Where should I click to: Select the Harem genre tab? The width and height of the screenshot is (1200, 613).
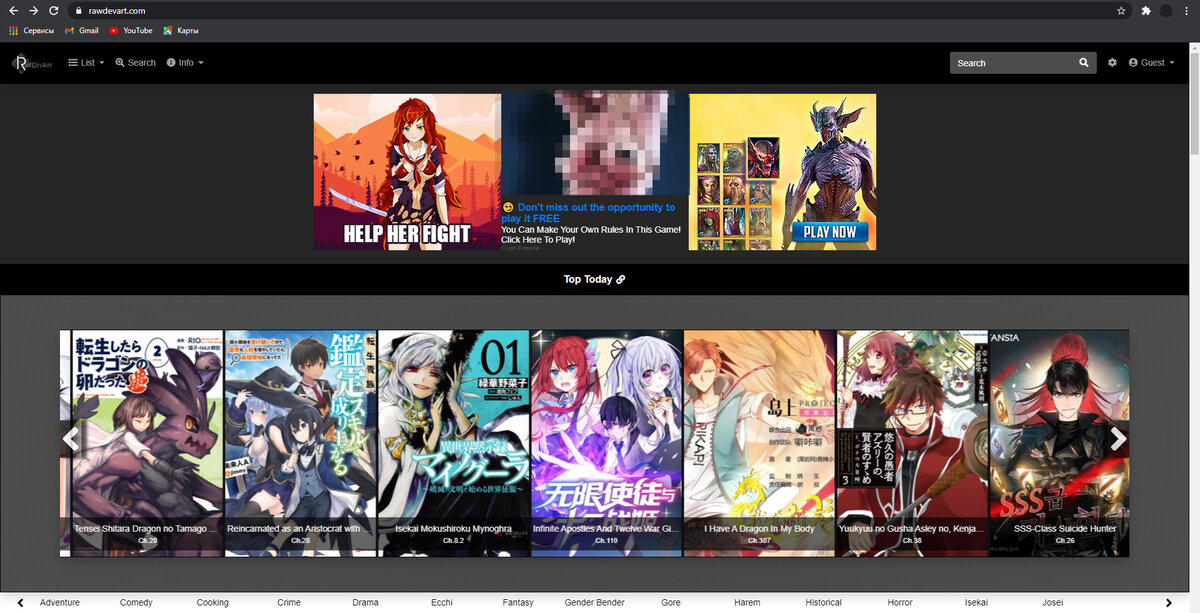pos(747,603)
